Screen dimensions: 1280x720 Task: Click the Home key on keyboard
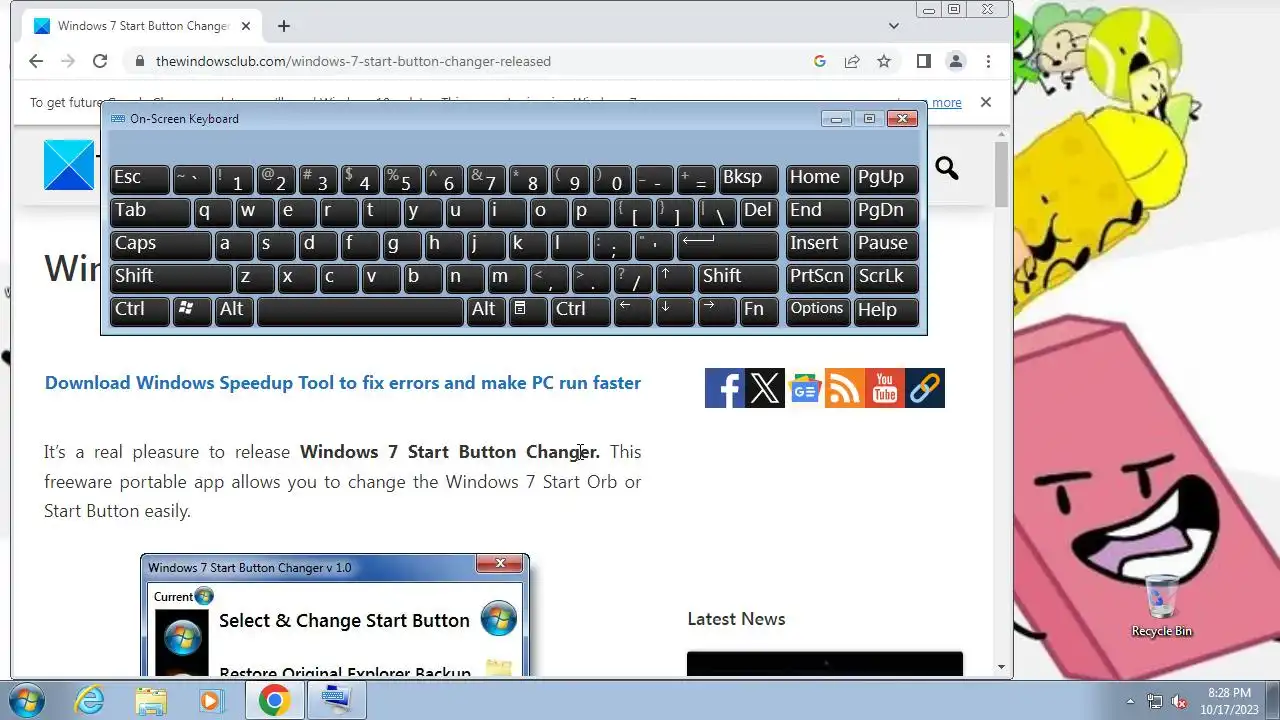(818, 179)
